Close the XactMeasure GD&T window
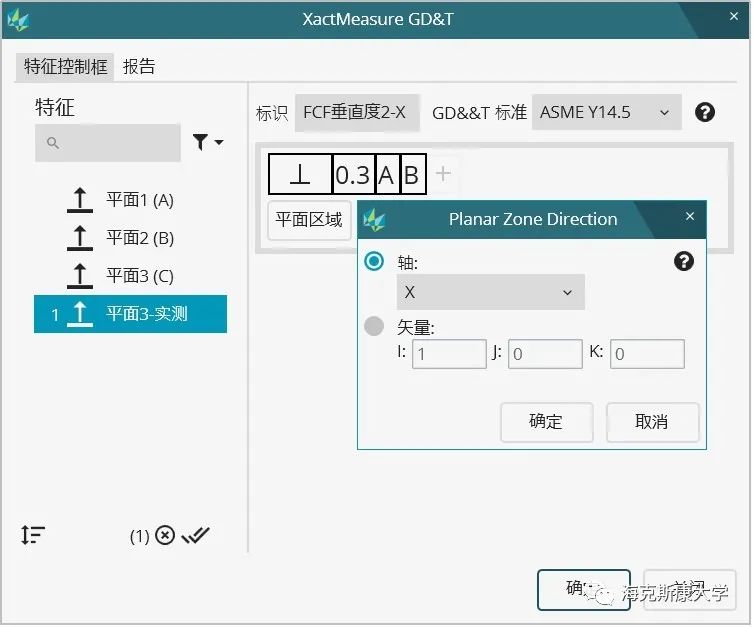The height and width of the screenshot is (627, 753). [734, 16]
